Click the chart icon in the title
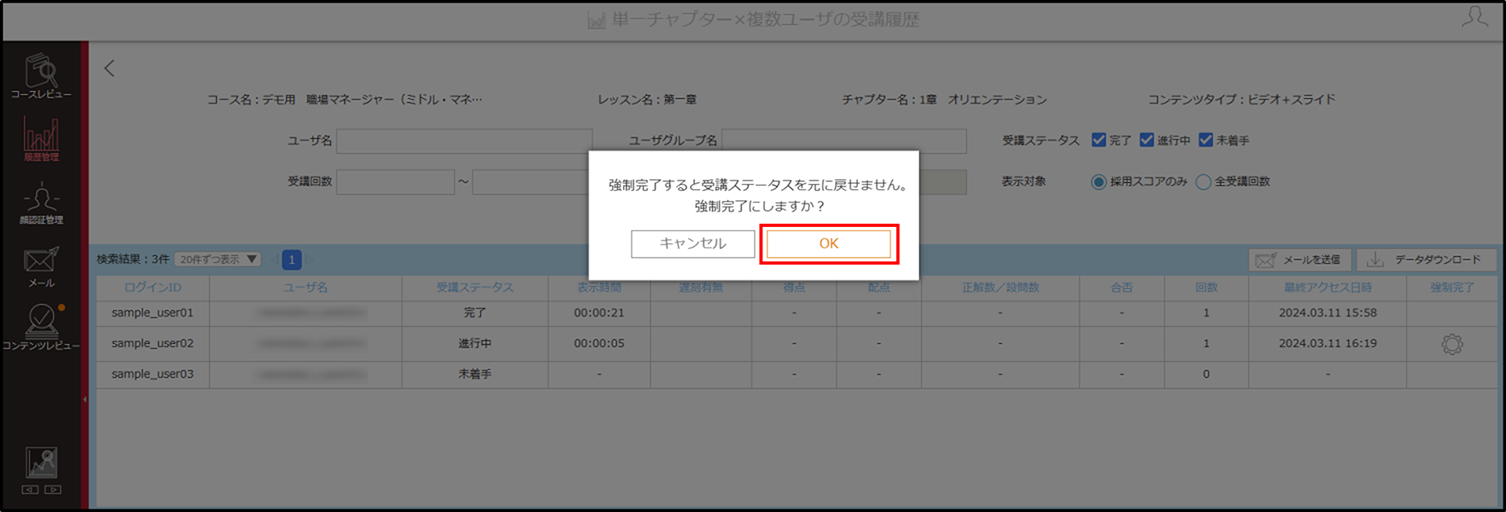This screenshot has height=512, width=1506. pos(598,20)
